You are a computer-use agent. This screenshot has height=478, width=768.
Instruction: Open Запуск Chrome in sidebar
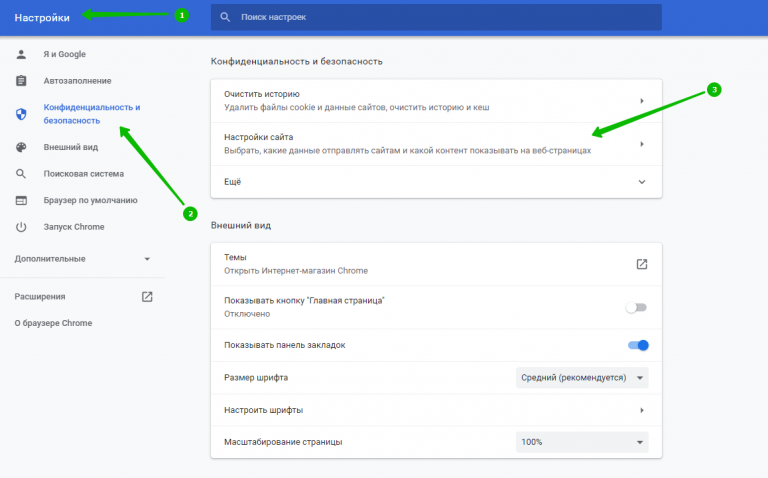(x=73, y=227)
